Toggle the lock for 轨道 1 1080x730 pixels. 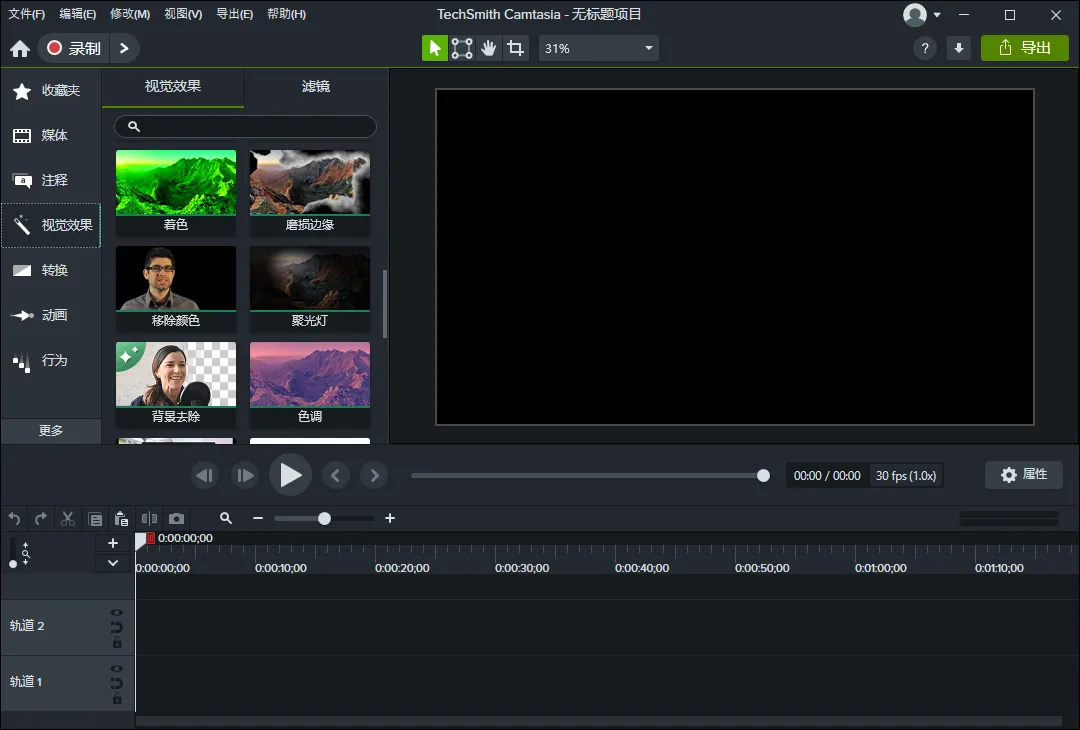pyautogui.click(x=117, y=699)
